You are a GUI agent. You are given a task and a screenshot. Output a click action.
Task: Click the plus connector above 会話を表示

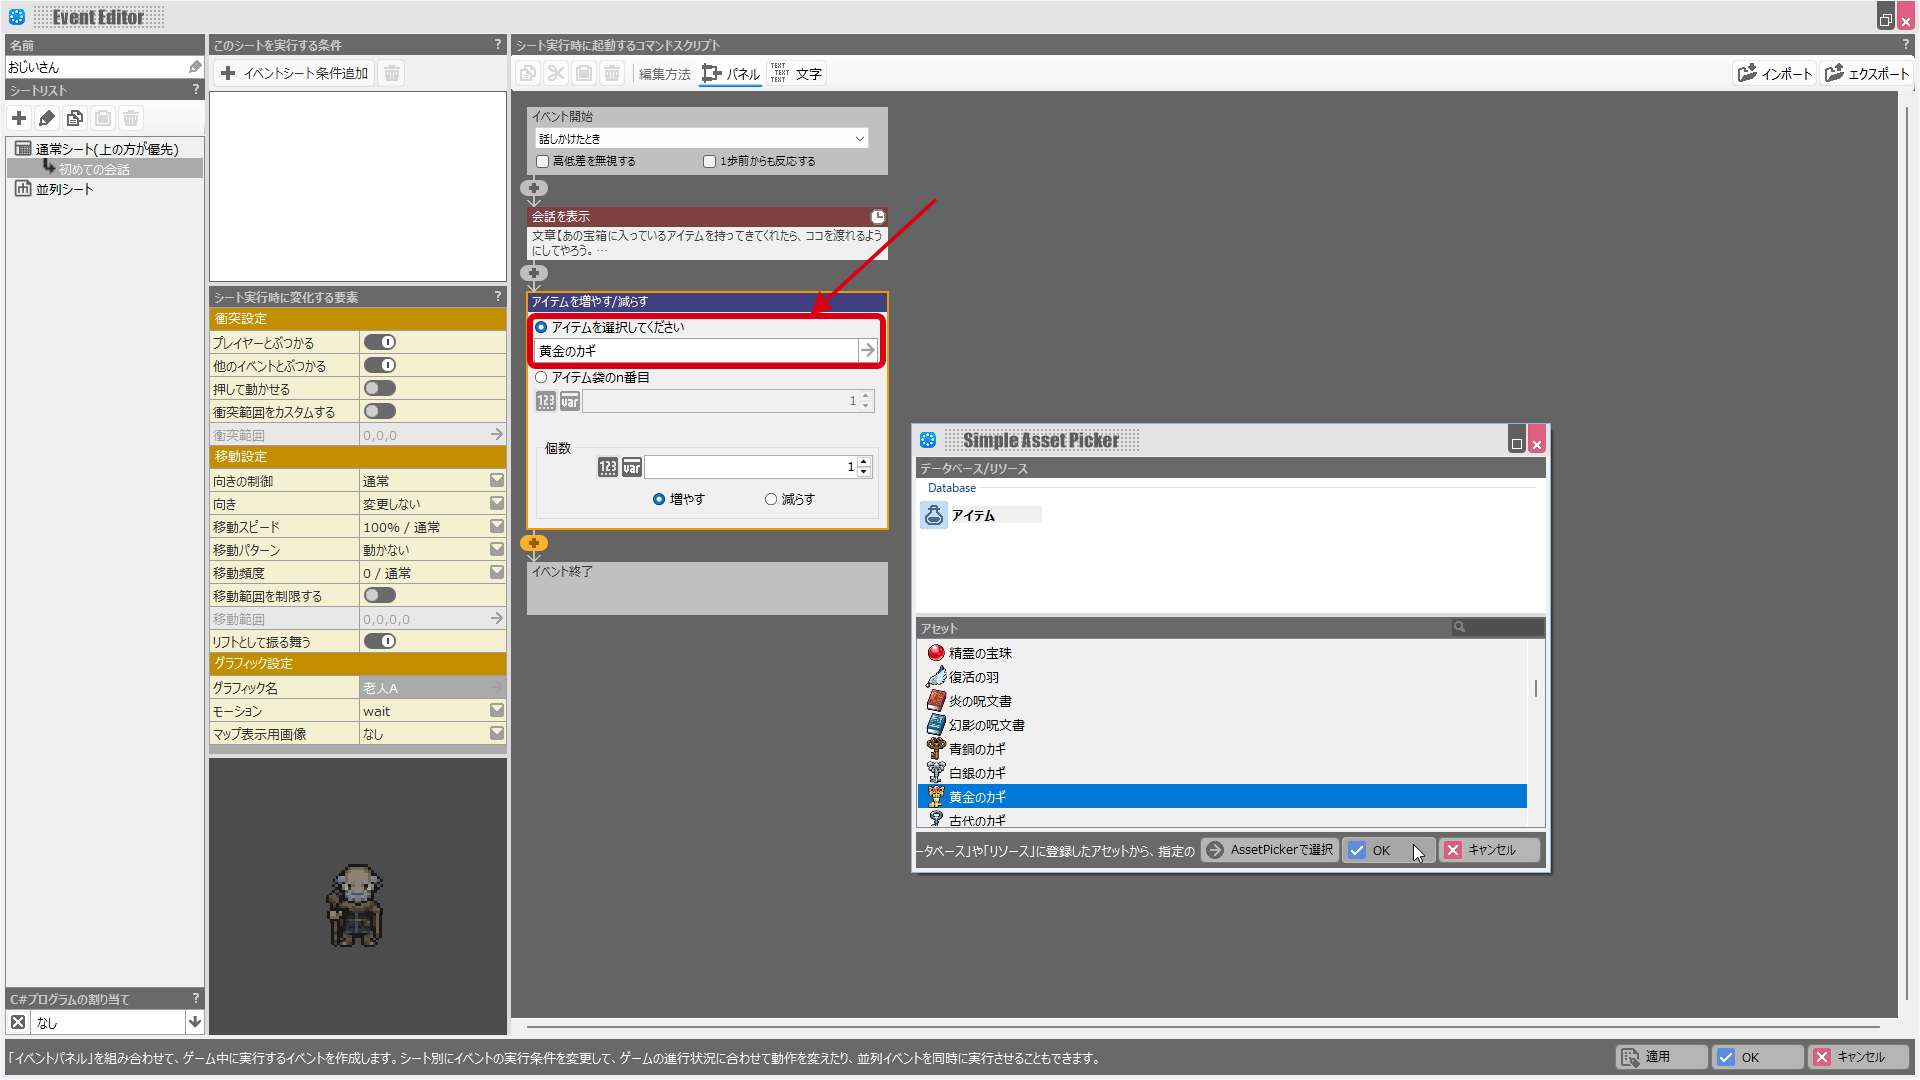[534, 188]
